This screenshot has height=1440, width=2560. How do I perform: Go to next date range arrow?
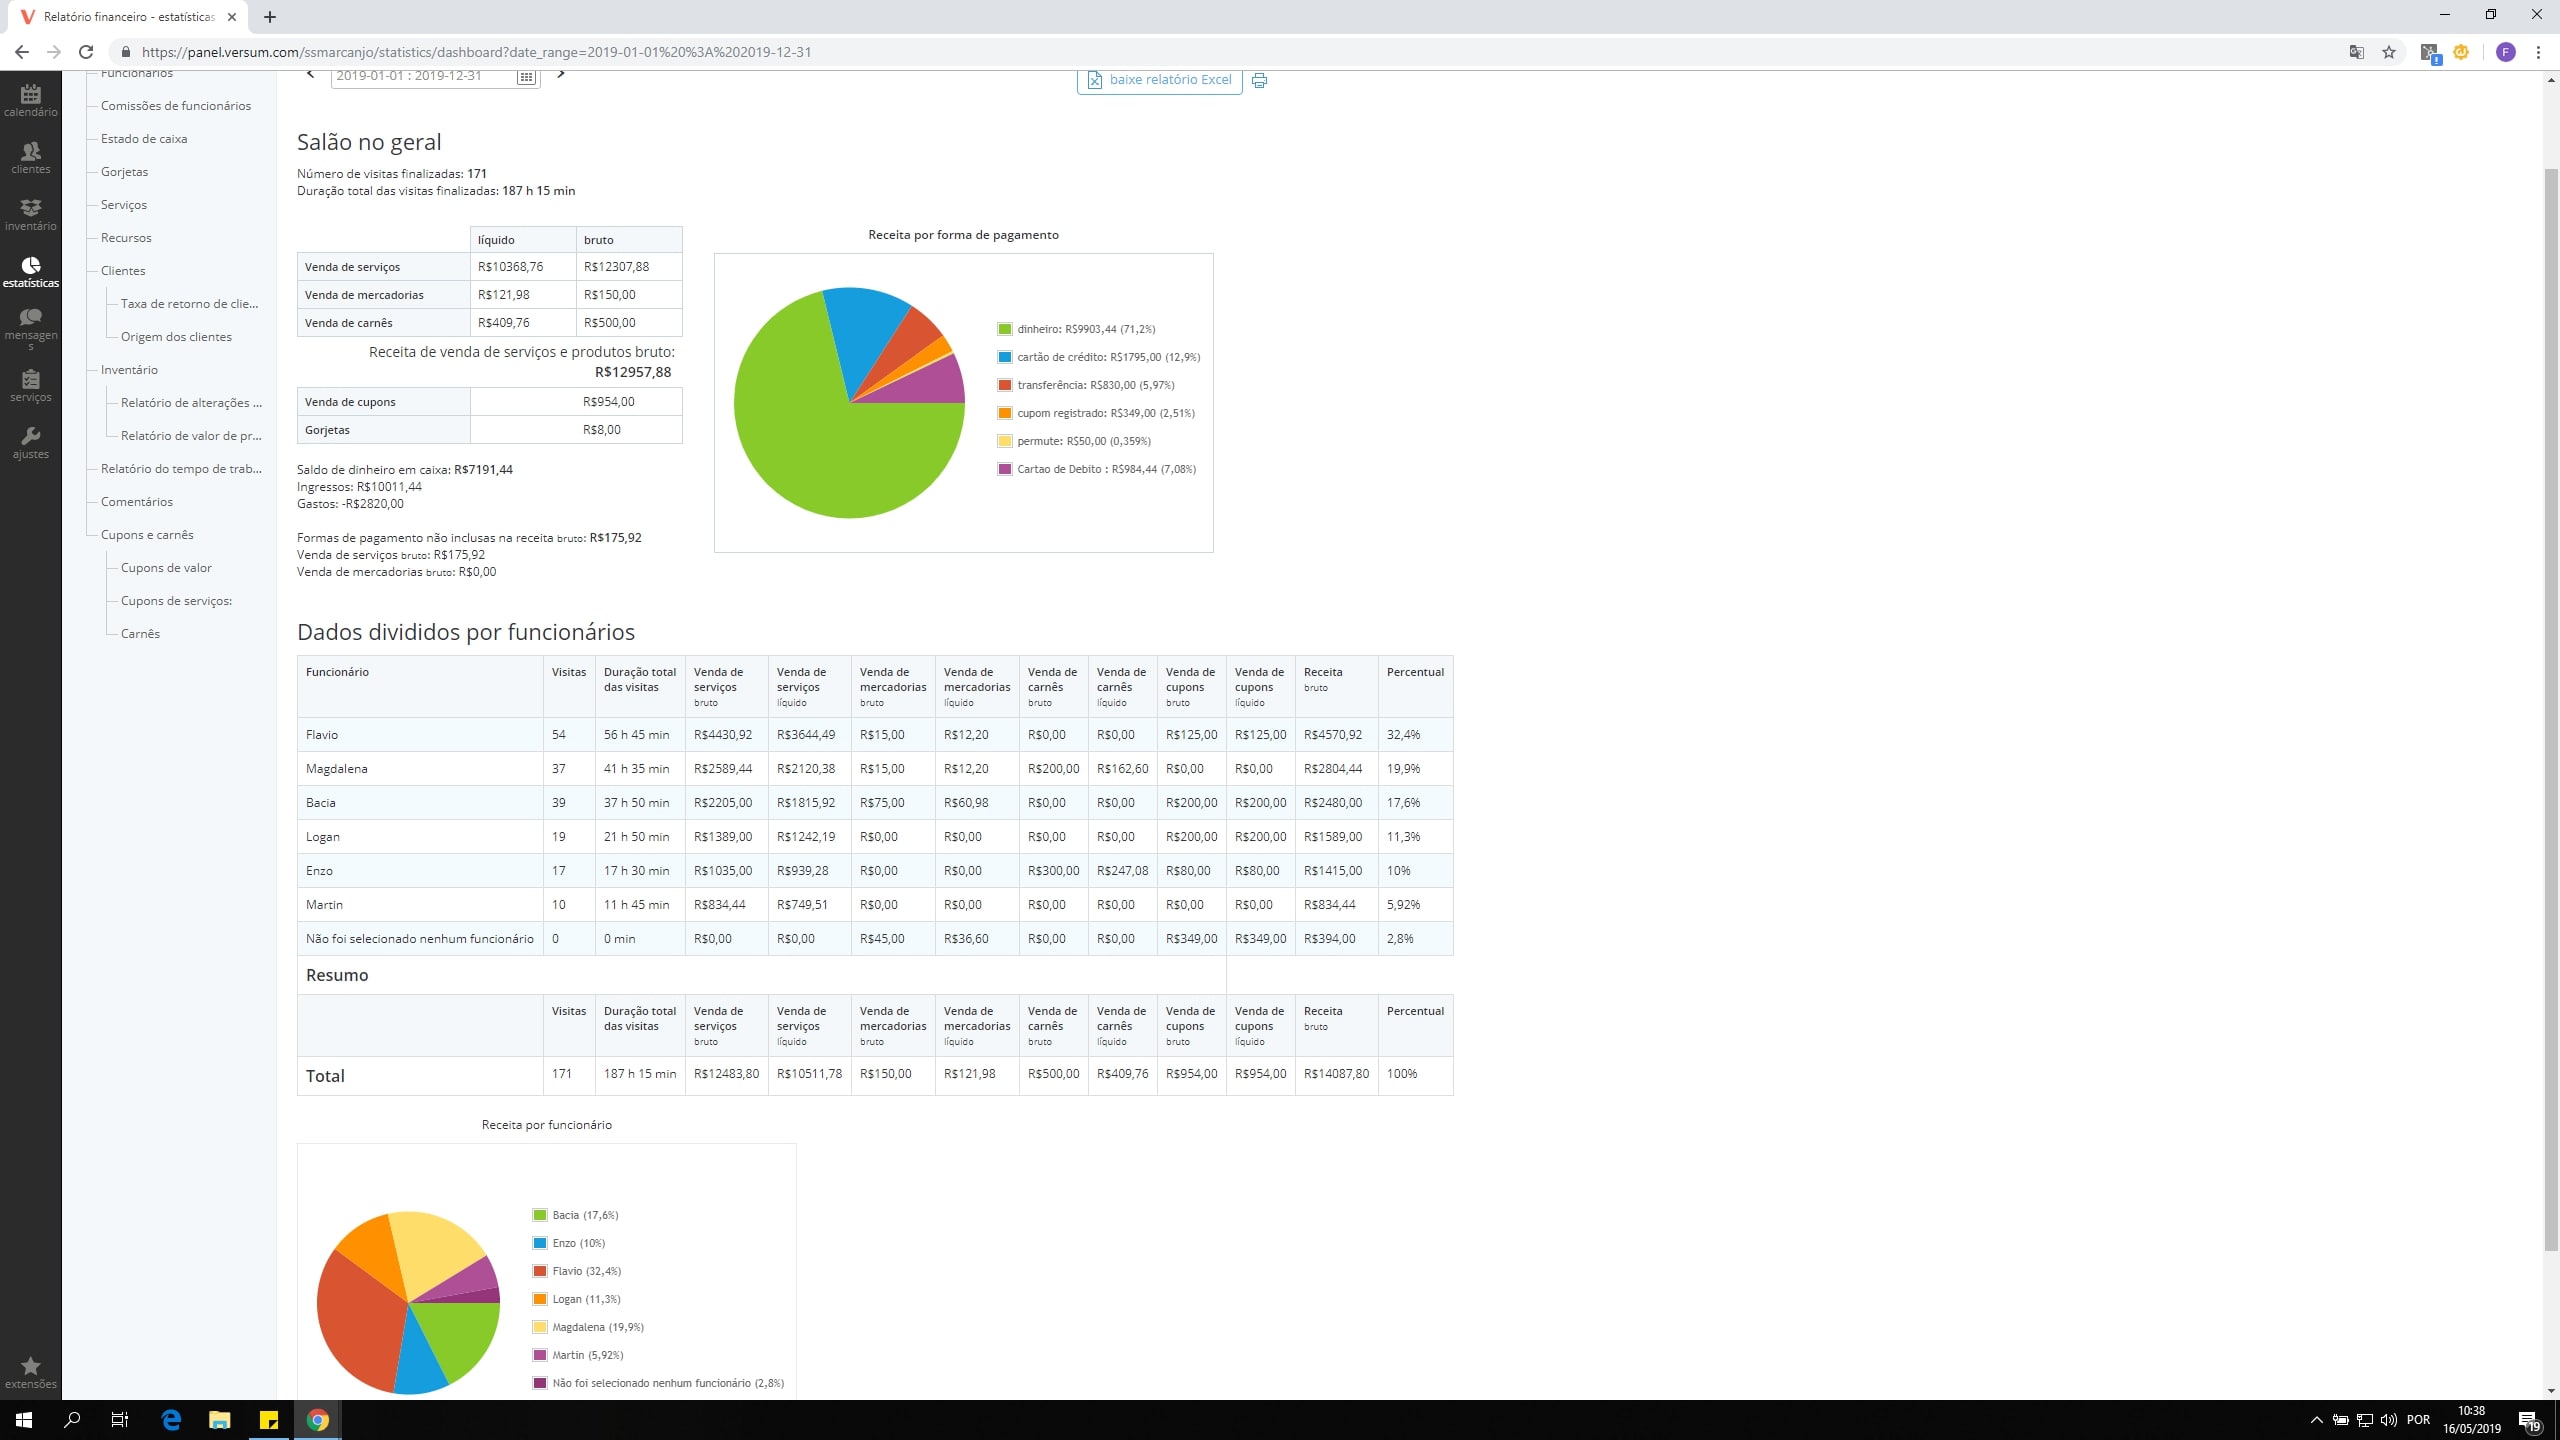point(561,74)
